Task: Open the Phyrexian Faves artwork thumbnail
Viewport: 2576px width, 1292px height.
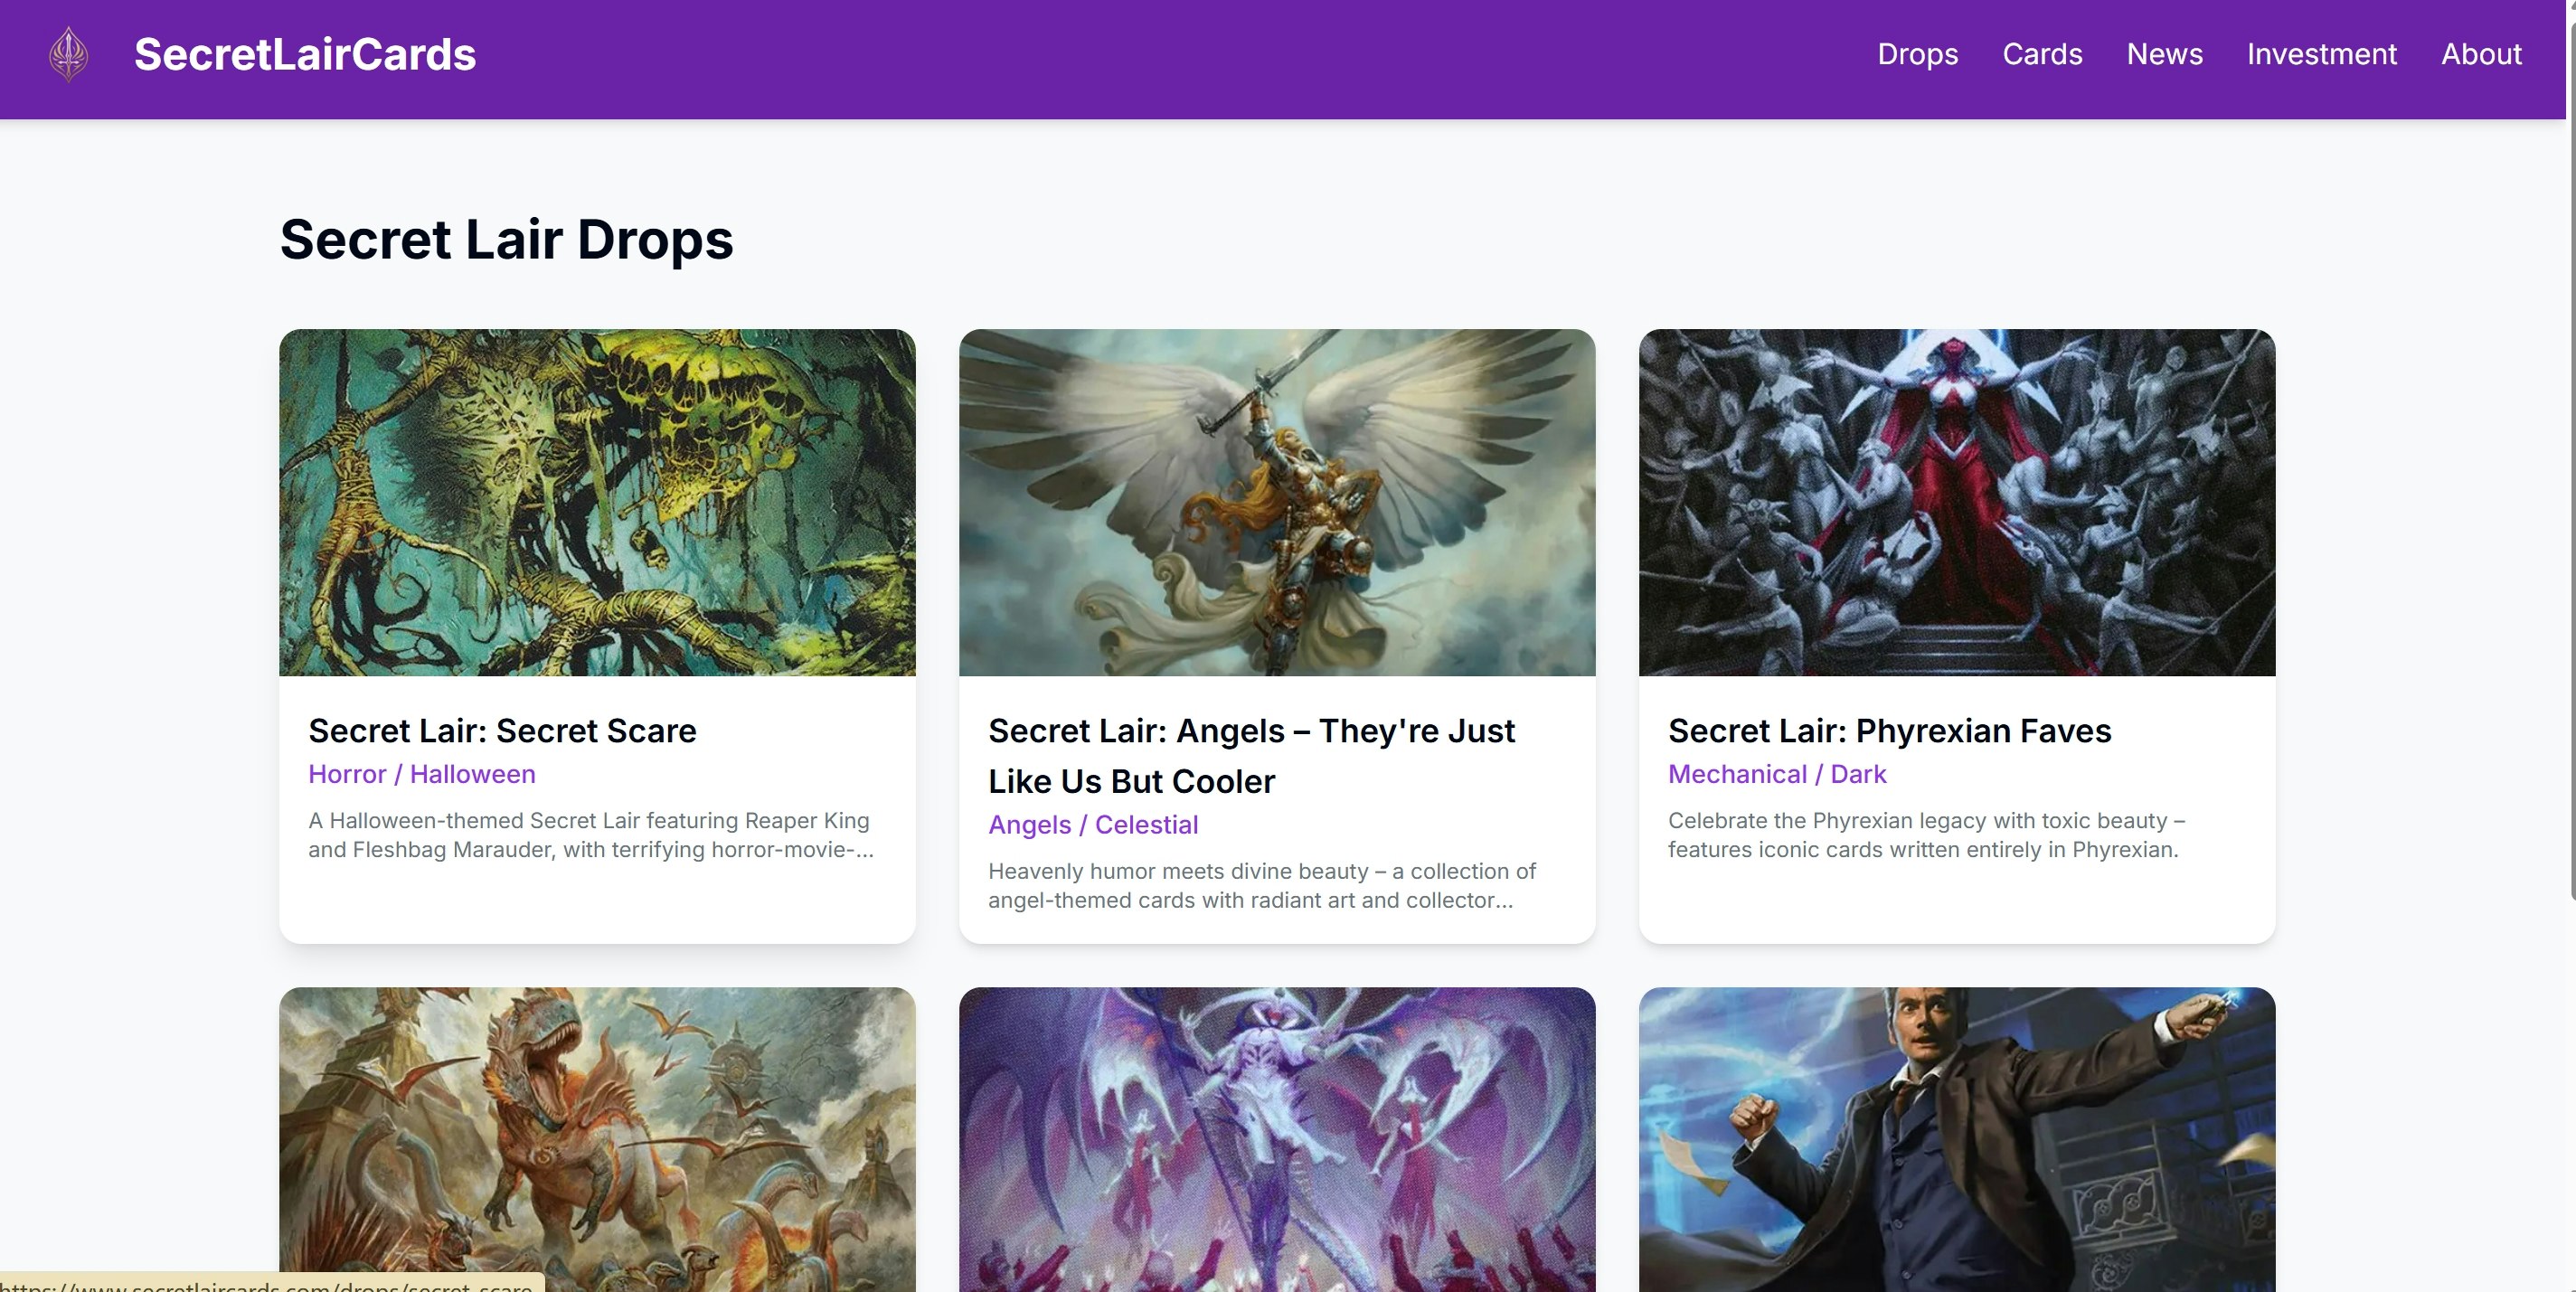Action: [1956, 502]
